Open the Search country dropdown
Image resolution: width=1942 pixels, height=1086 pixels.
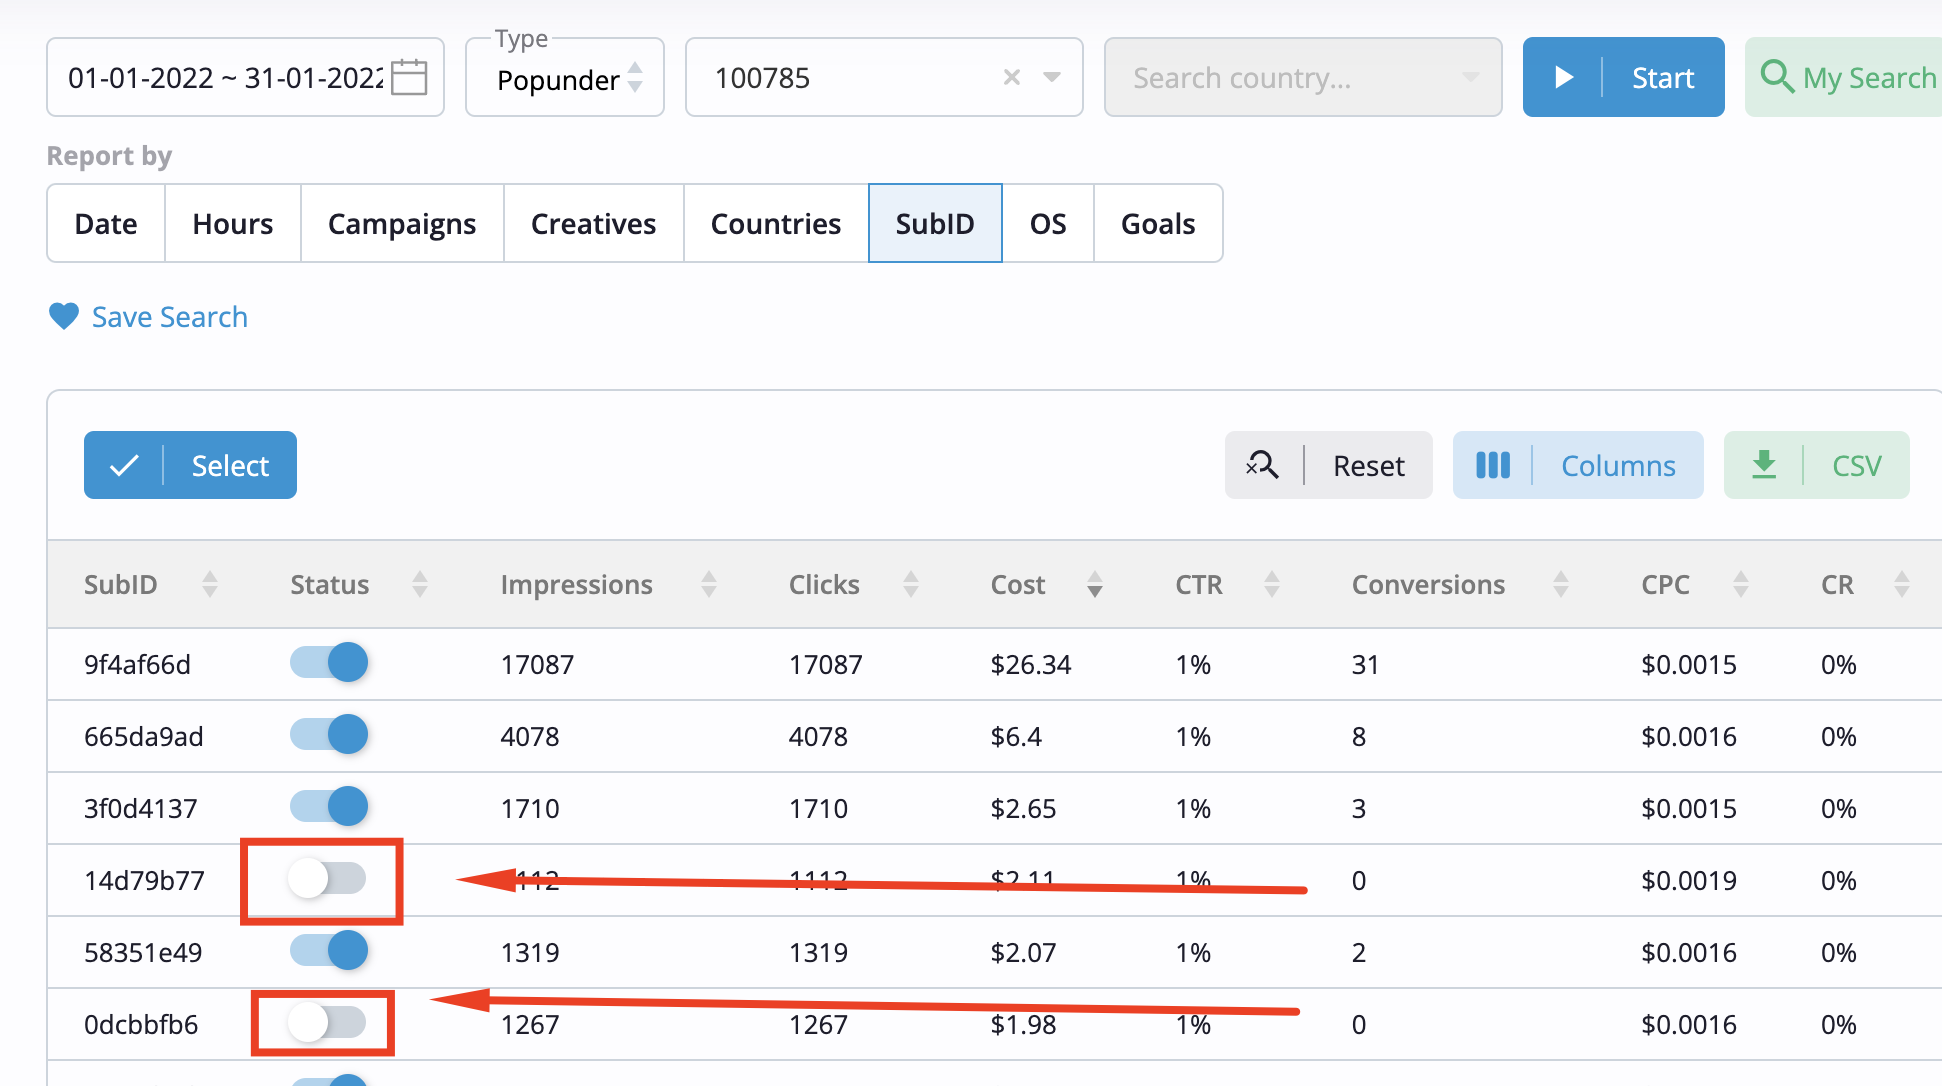1303,77
